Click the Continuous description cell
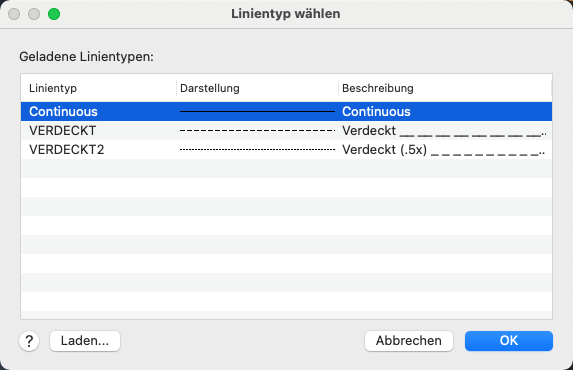The width and height of the screenshot is (573, 370). pyautogui.click(x=376, y=112)
